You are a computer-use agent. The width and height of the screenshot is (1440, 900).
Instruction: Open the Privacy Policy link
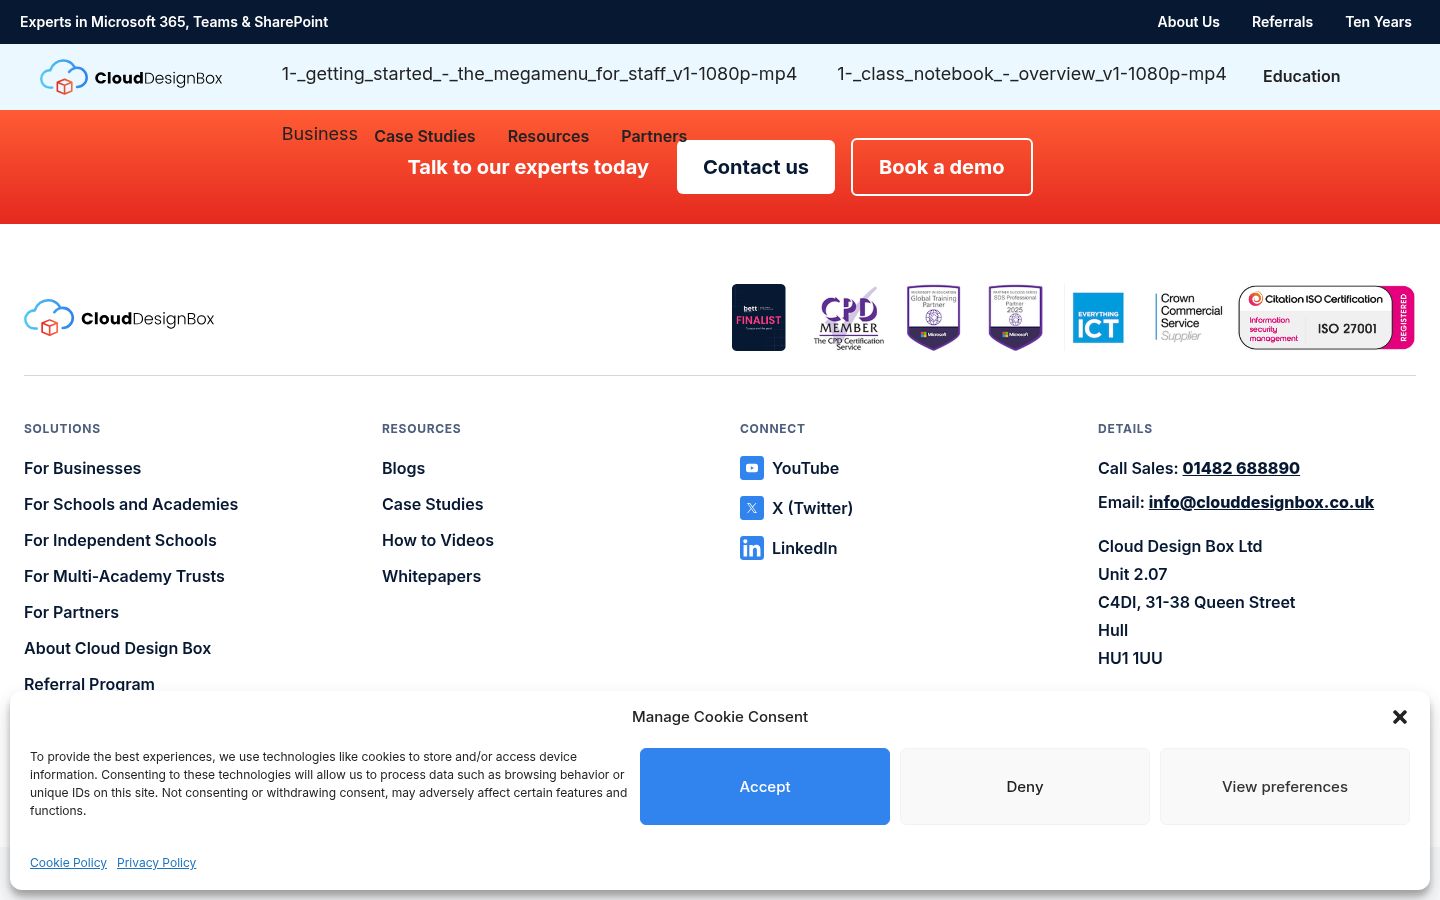tap(156, 863)
